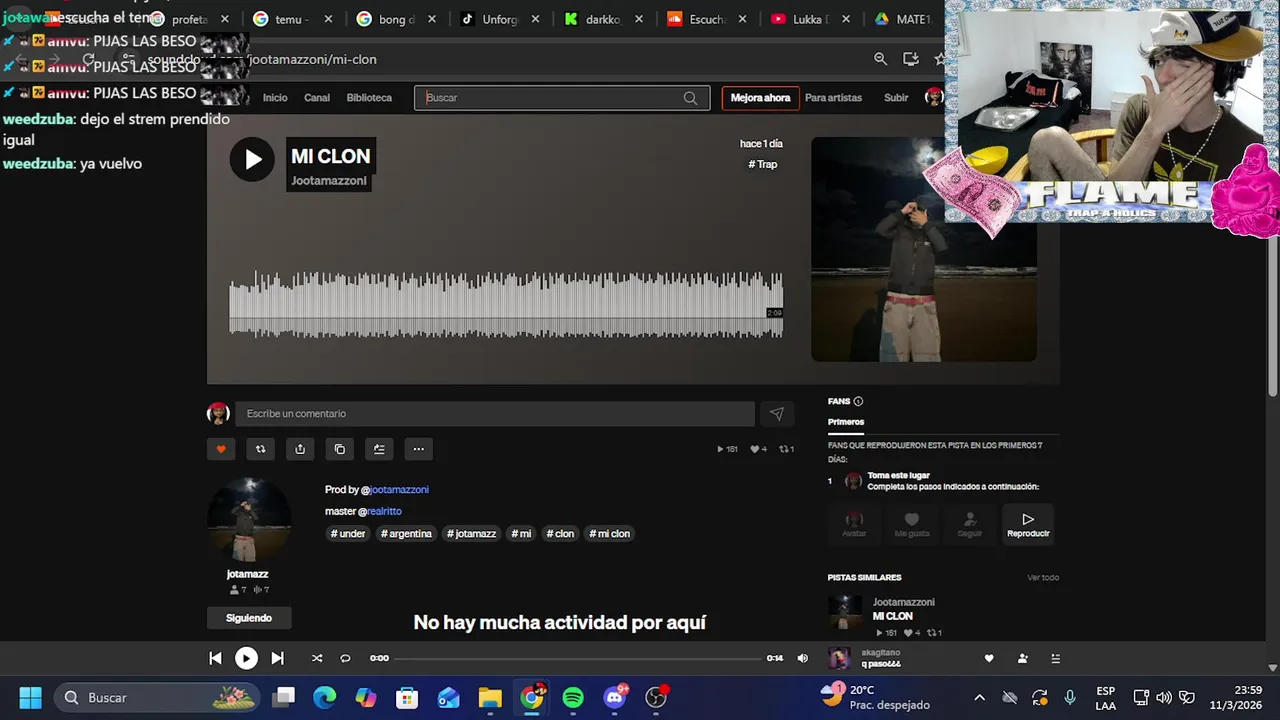Open the three-dots more options menu
The image size is (1280, 720).
click(x=419, y=449)
